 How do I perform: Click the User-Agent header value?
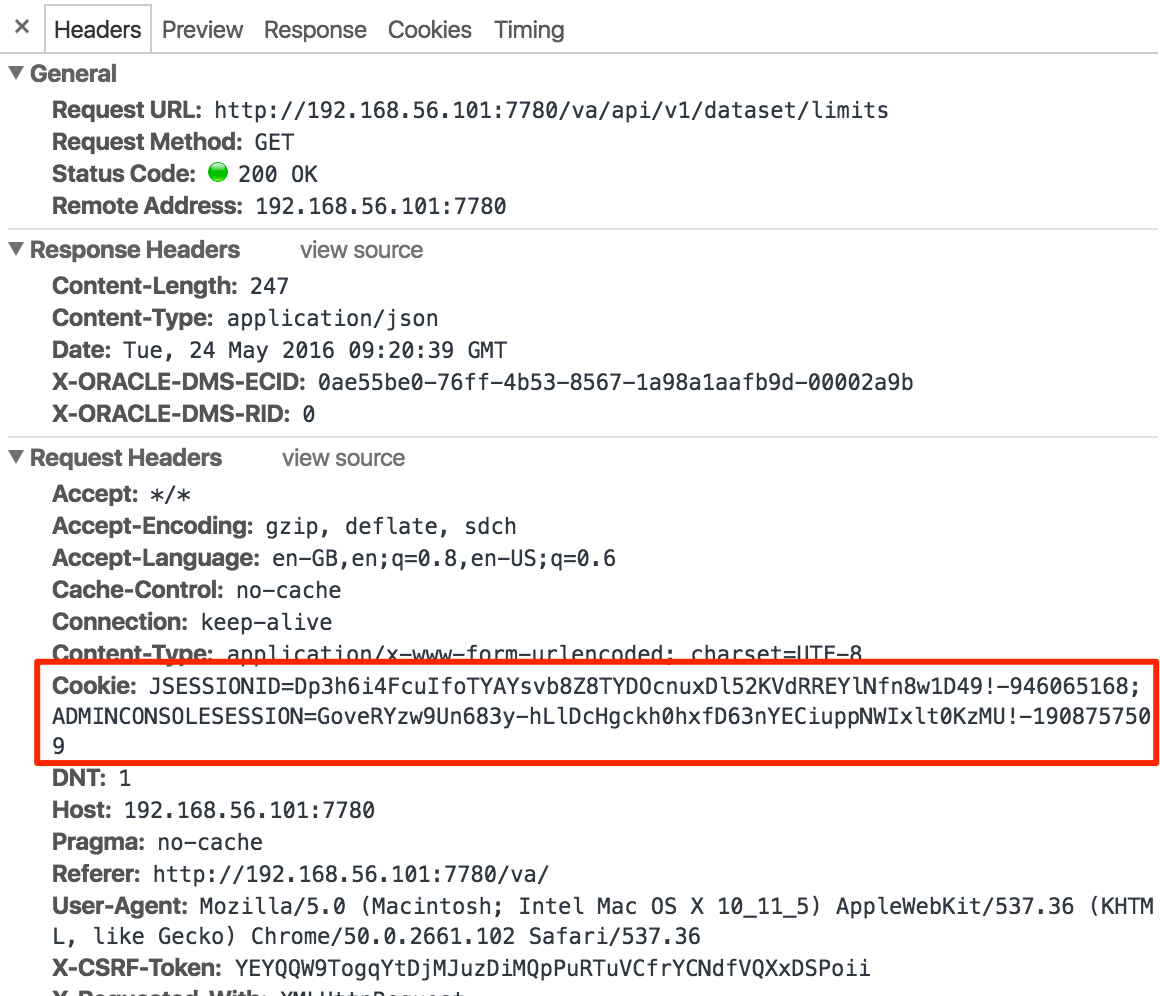676,906
